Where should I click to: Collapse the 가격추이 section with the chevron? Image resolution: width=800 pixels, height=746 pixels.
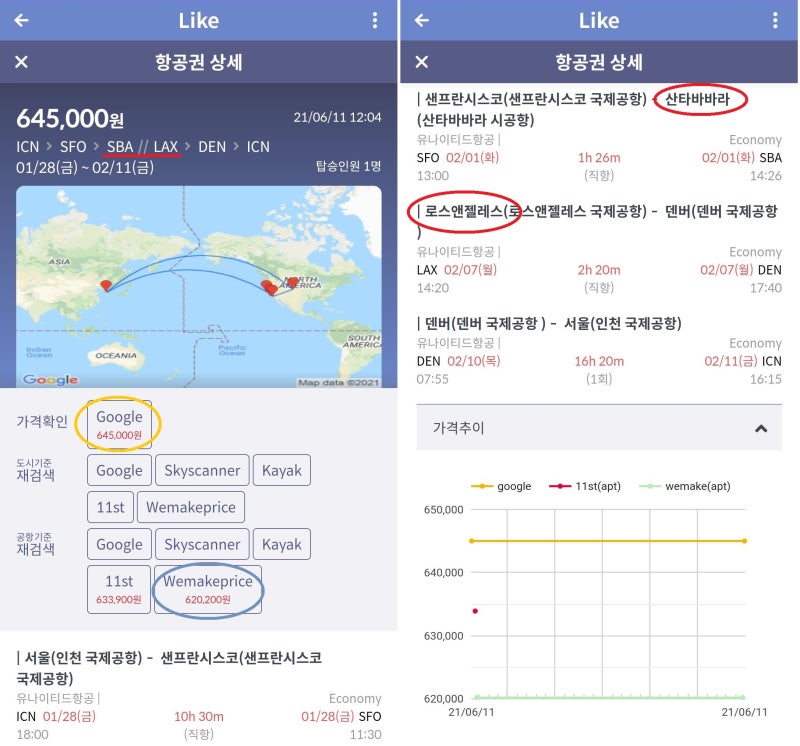(x=760, y=428)
